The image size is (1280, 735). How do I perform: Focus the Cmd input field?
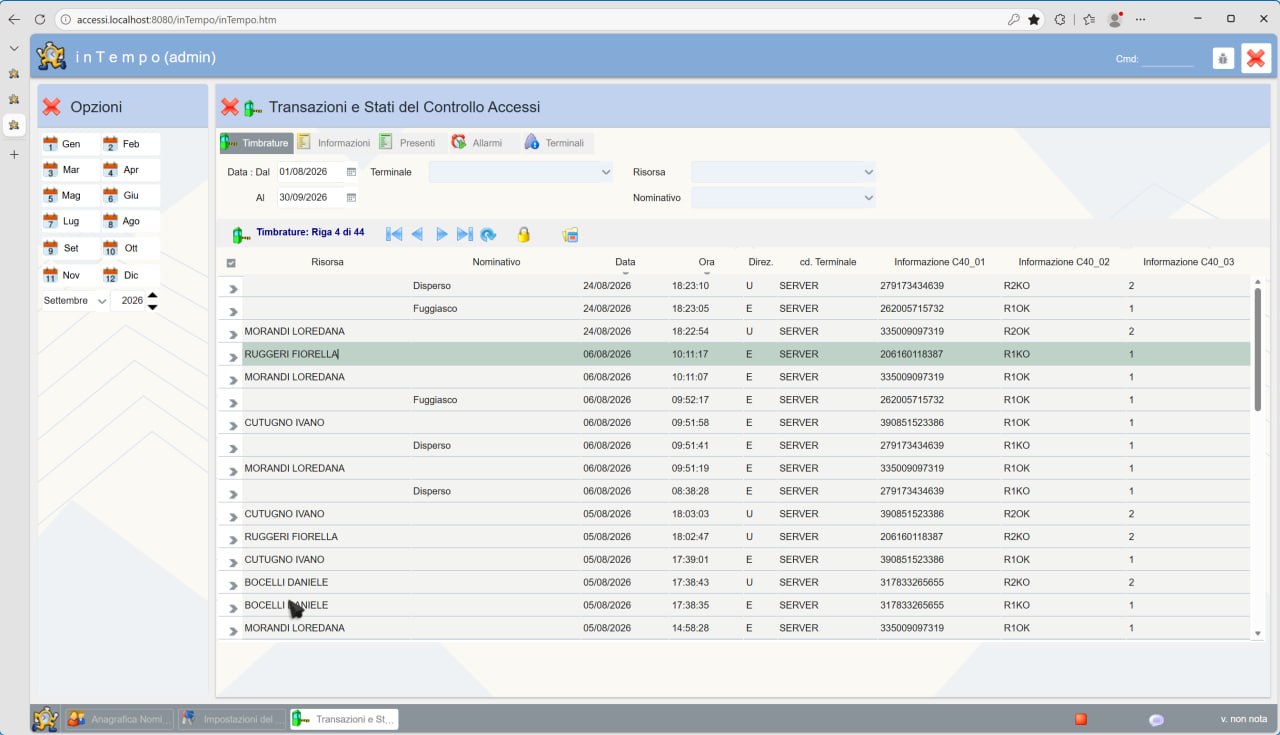point(1168,59)
